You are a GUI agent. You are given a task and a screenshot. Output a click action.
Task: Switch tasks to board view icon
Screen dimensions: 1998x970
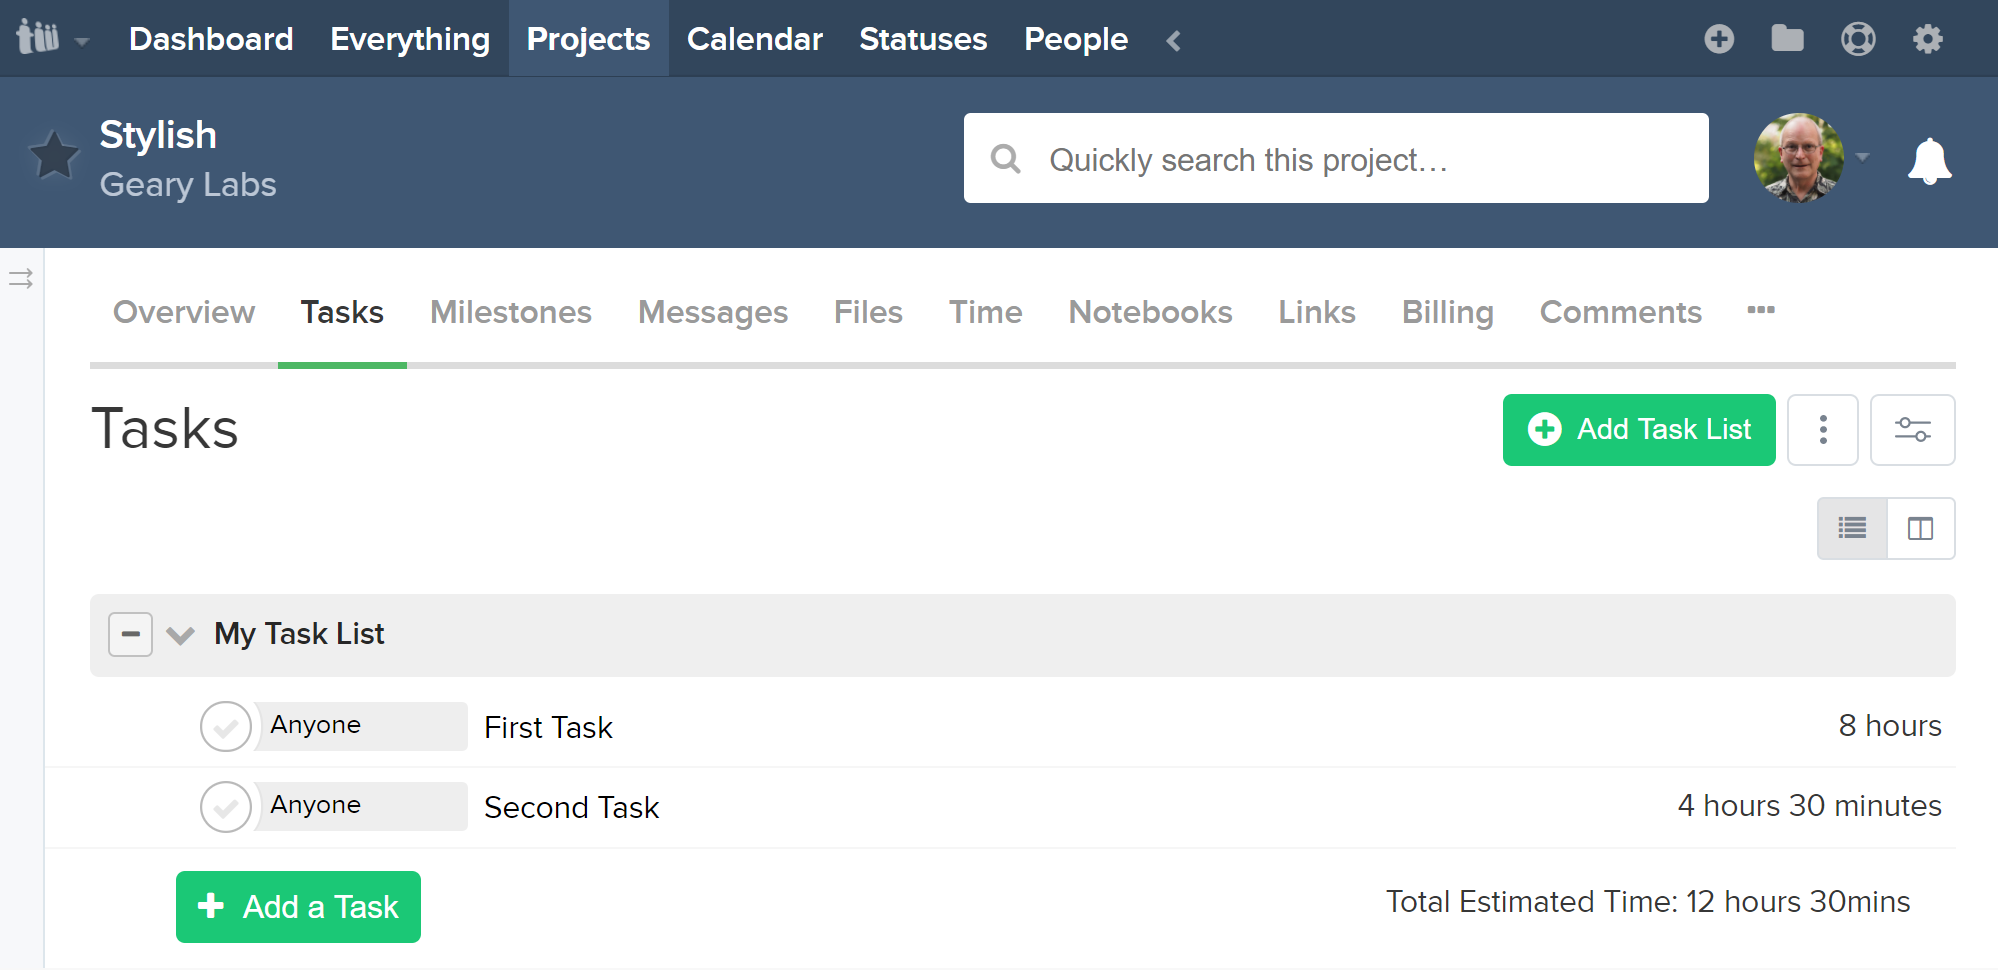[x=1920, y=528]
